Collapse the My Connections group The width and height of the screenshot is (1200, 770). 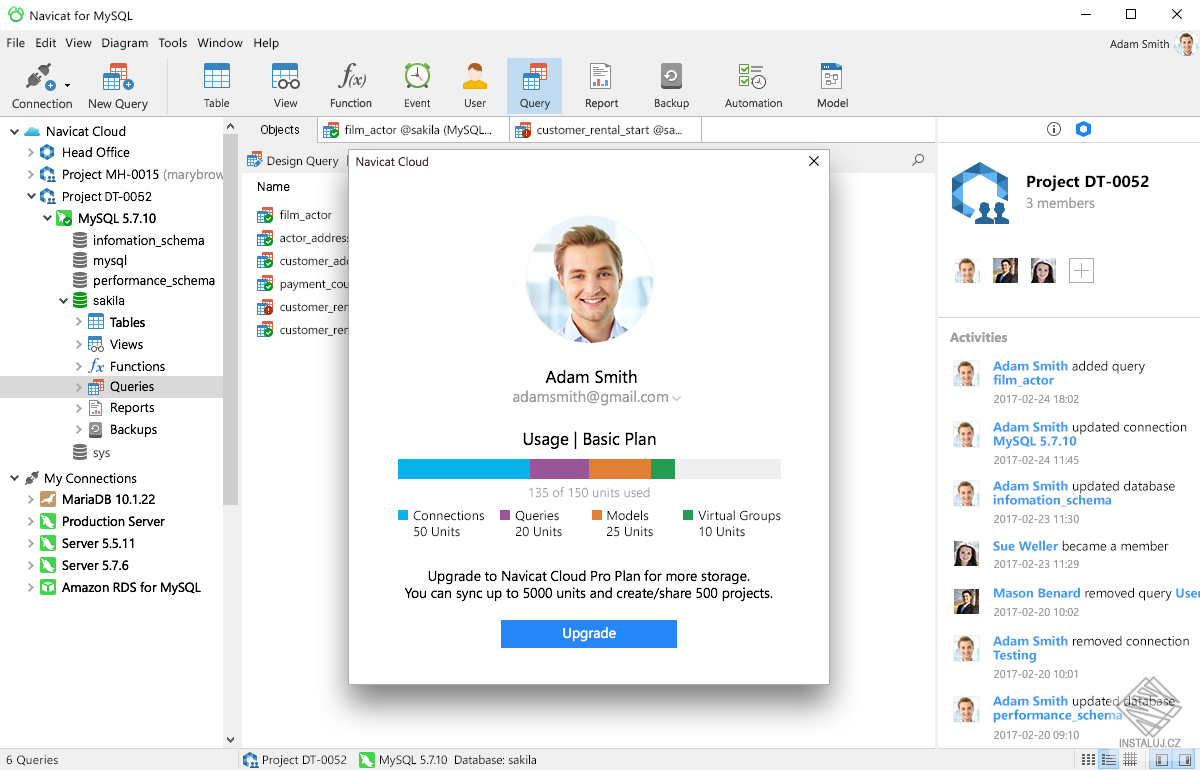point(14,478)
